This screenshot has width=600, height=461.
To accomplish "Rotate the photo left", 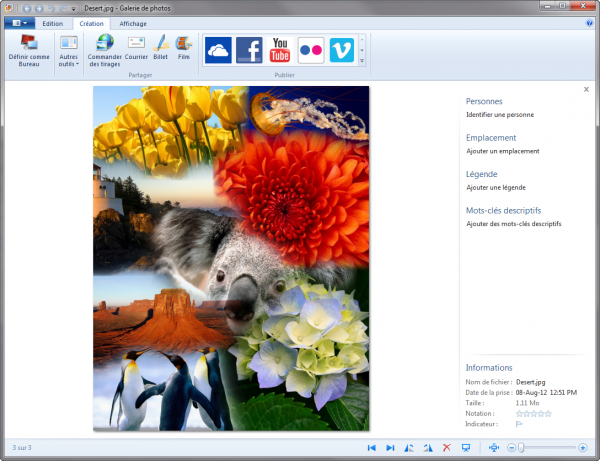I will pyautogui.click(x=409, y=447).
